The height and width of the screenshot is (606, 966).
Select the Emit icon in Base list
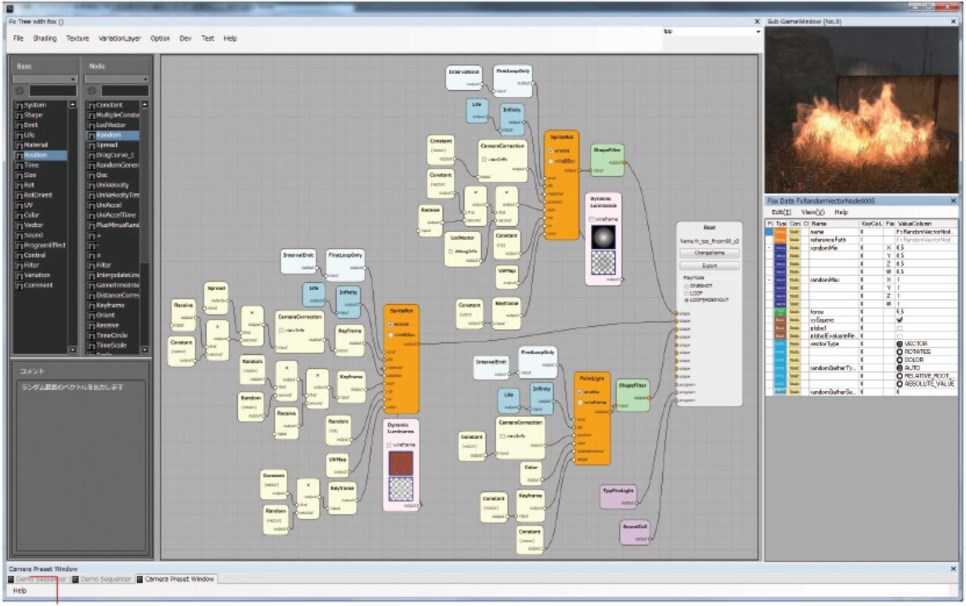[x=19, y=125]
